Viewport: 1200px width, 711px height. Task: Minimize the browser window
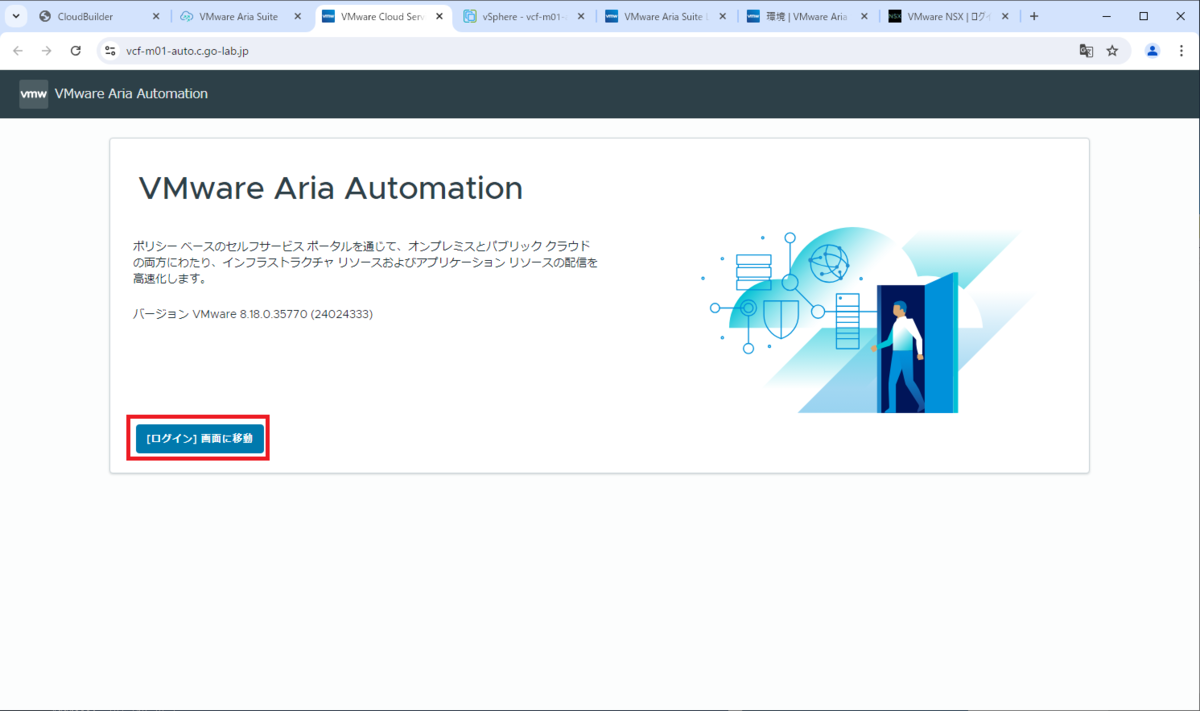(x=1107, y=16)
